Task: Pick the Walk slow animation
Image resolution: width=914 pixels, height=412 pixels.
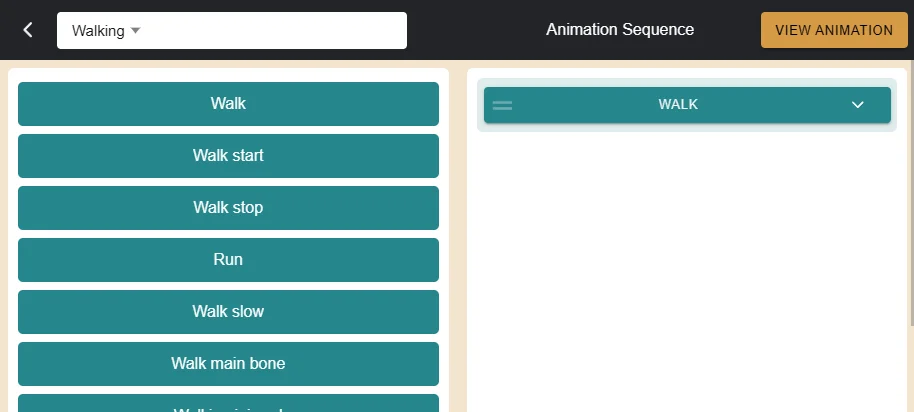Action: (228, 312)
